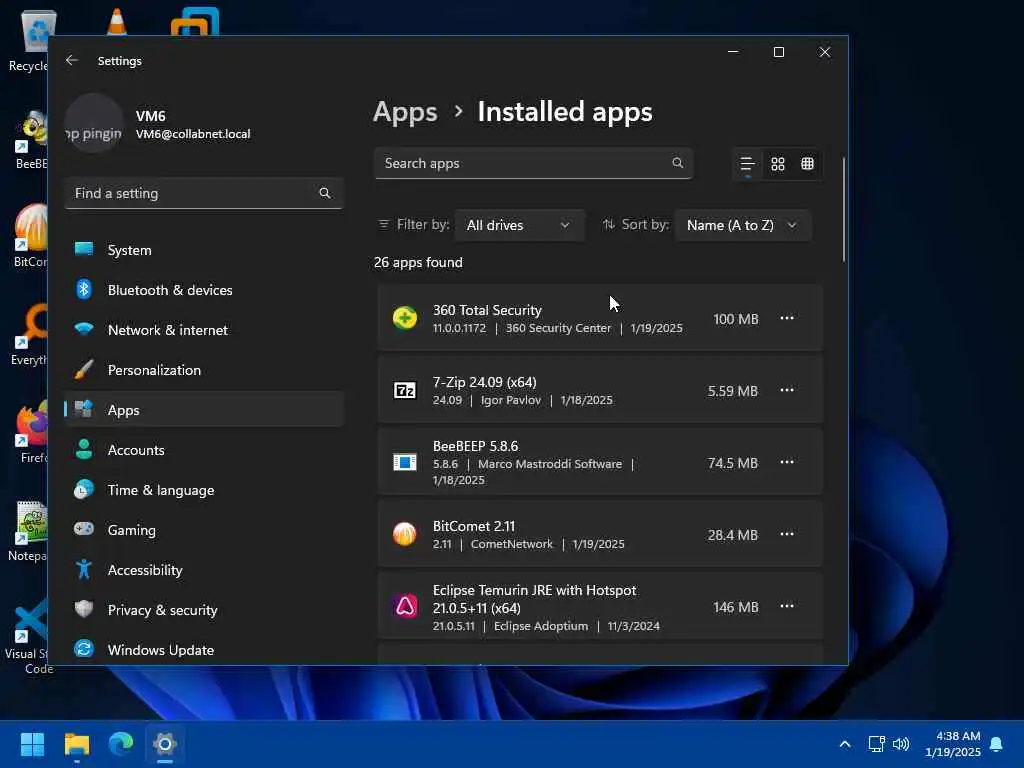Open Gaming settings
Screen dimensions: 1024x768
click(x=204, y=530)
